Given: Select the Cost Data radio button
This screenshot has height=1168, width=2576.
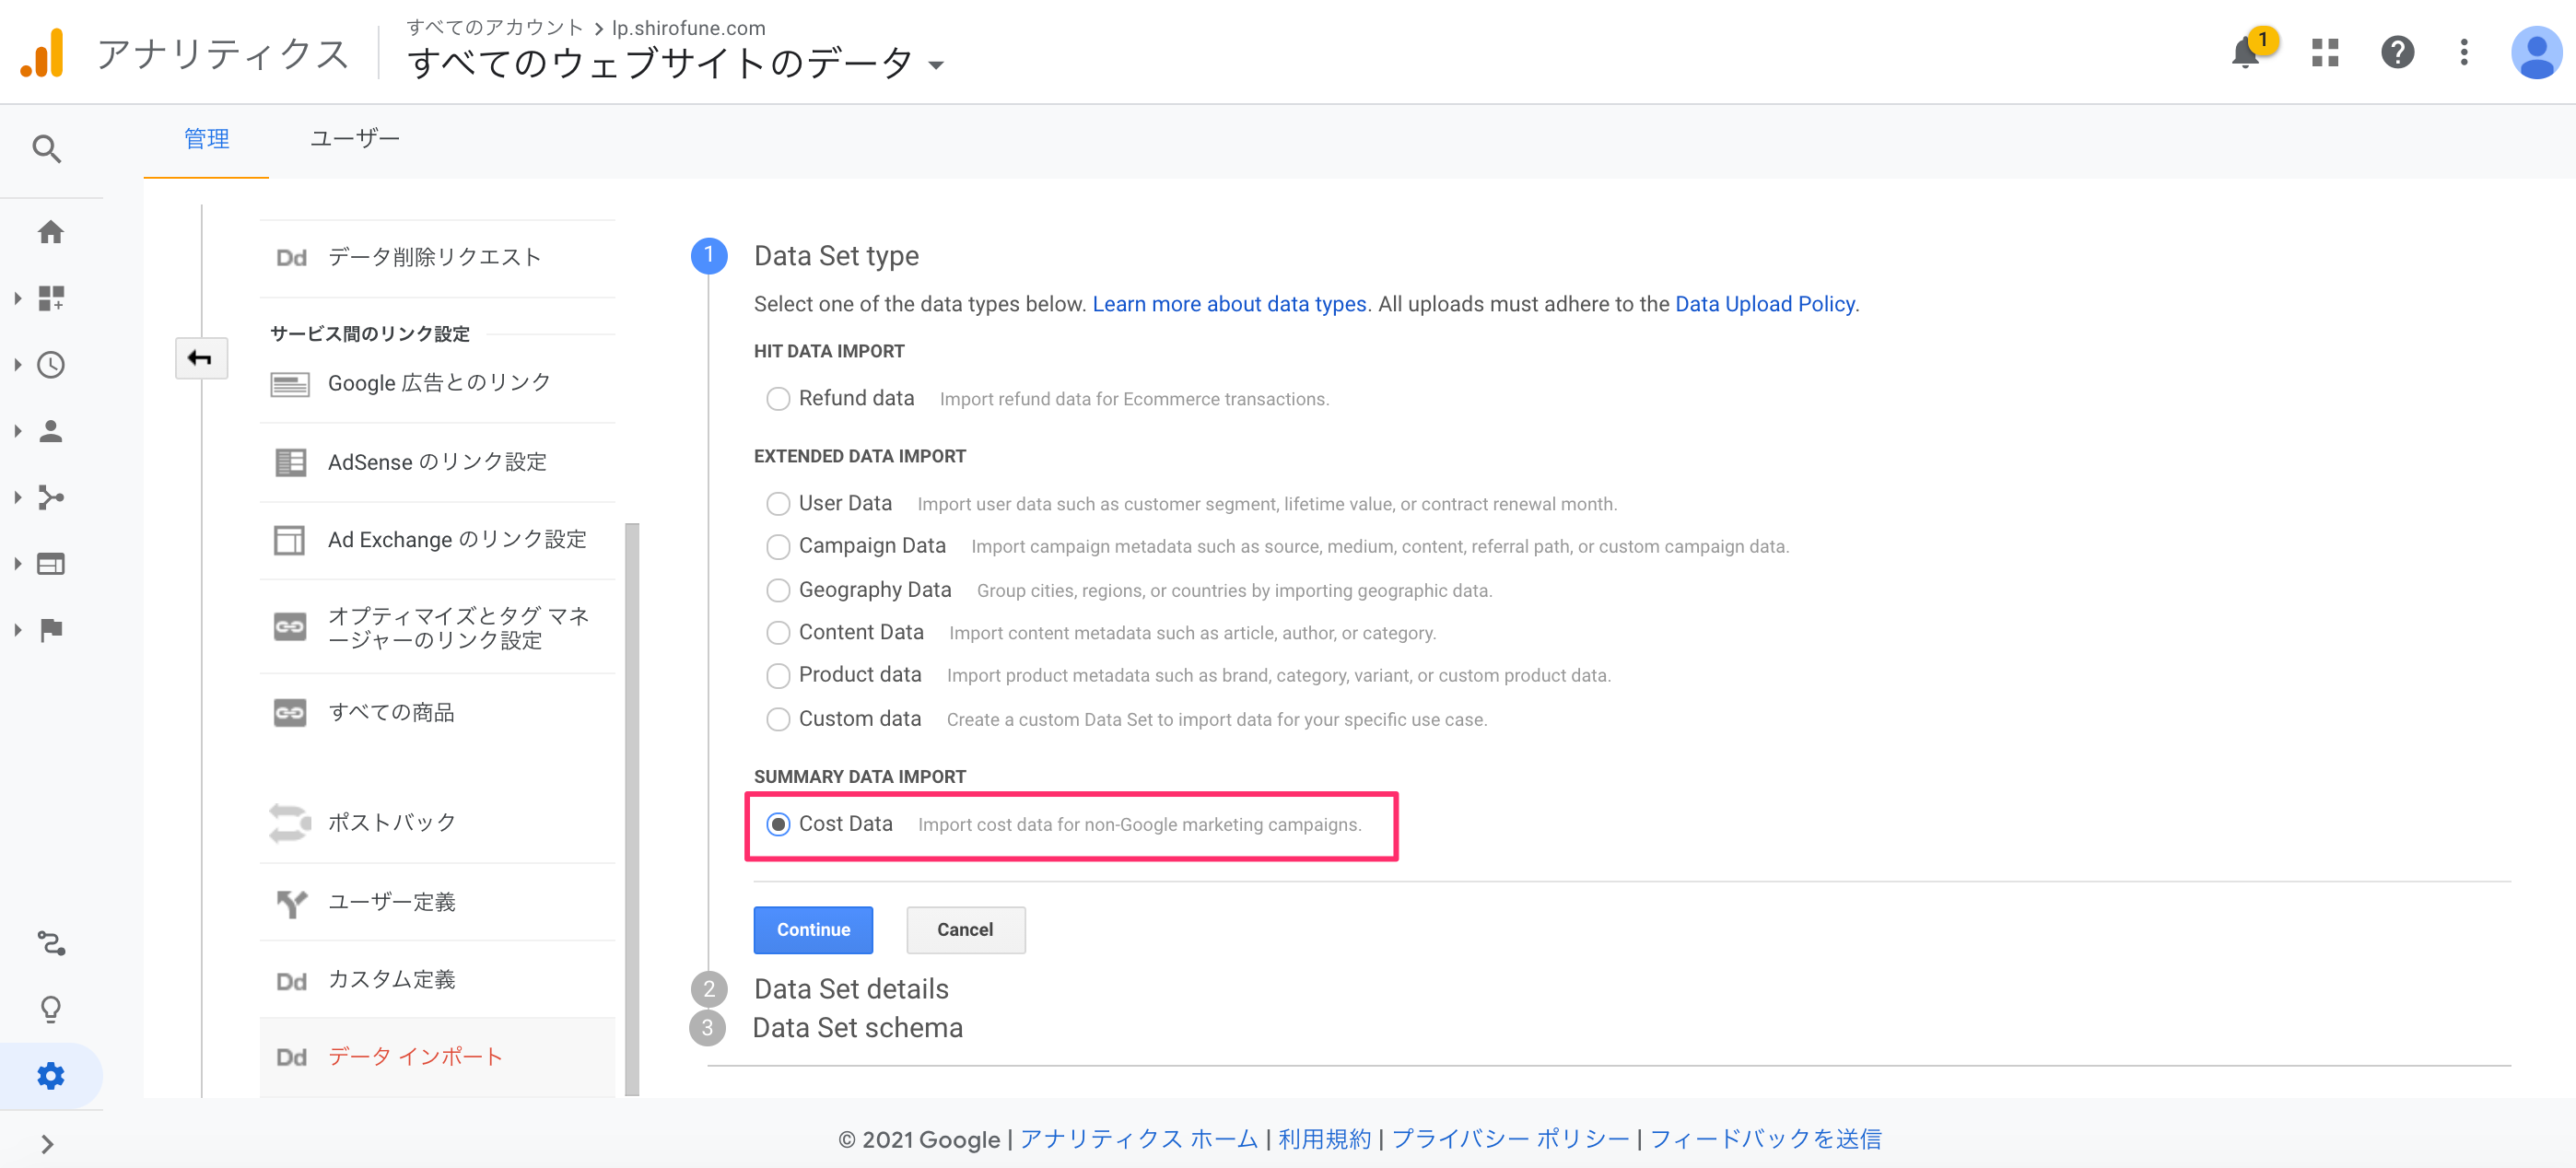Looking at the screenshot, I should click(x=777, y=824).
